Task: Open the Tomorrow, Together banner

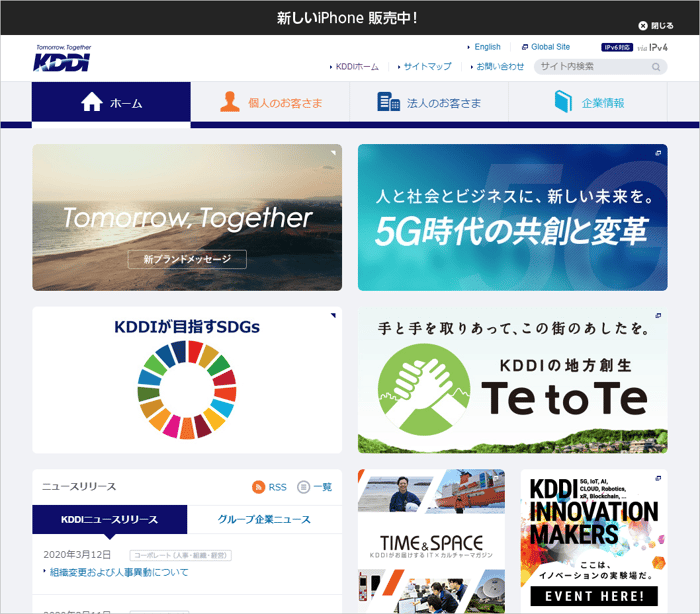Action: [x=187, y=217]
